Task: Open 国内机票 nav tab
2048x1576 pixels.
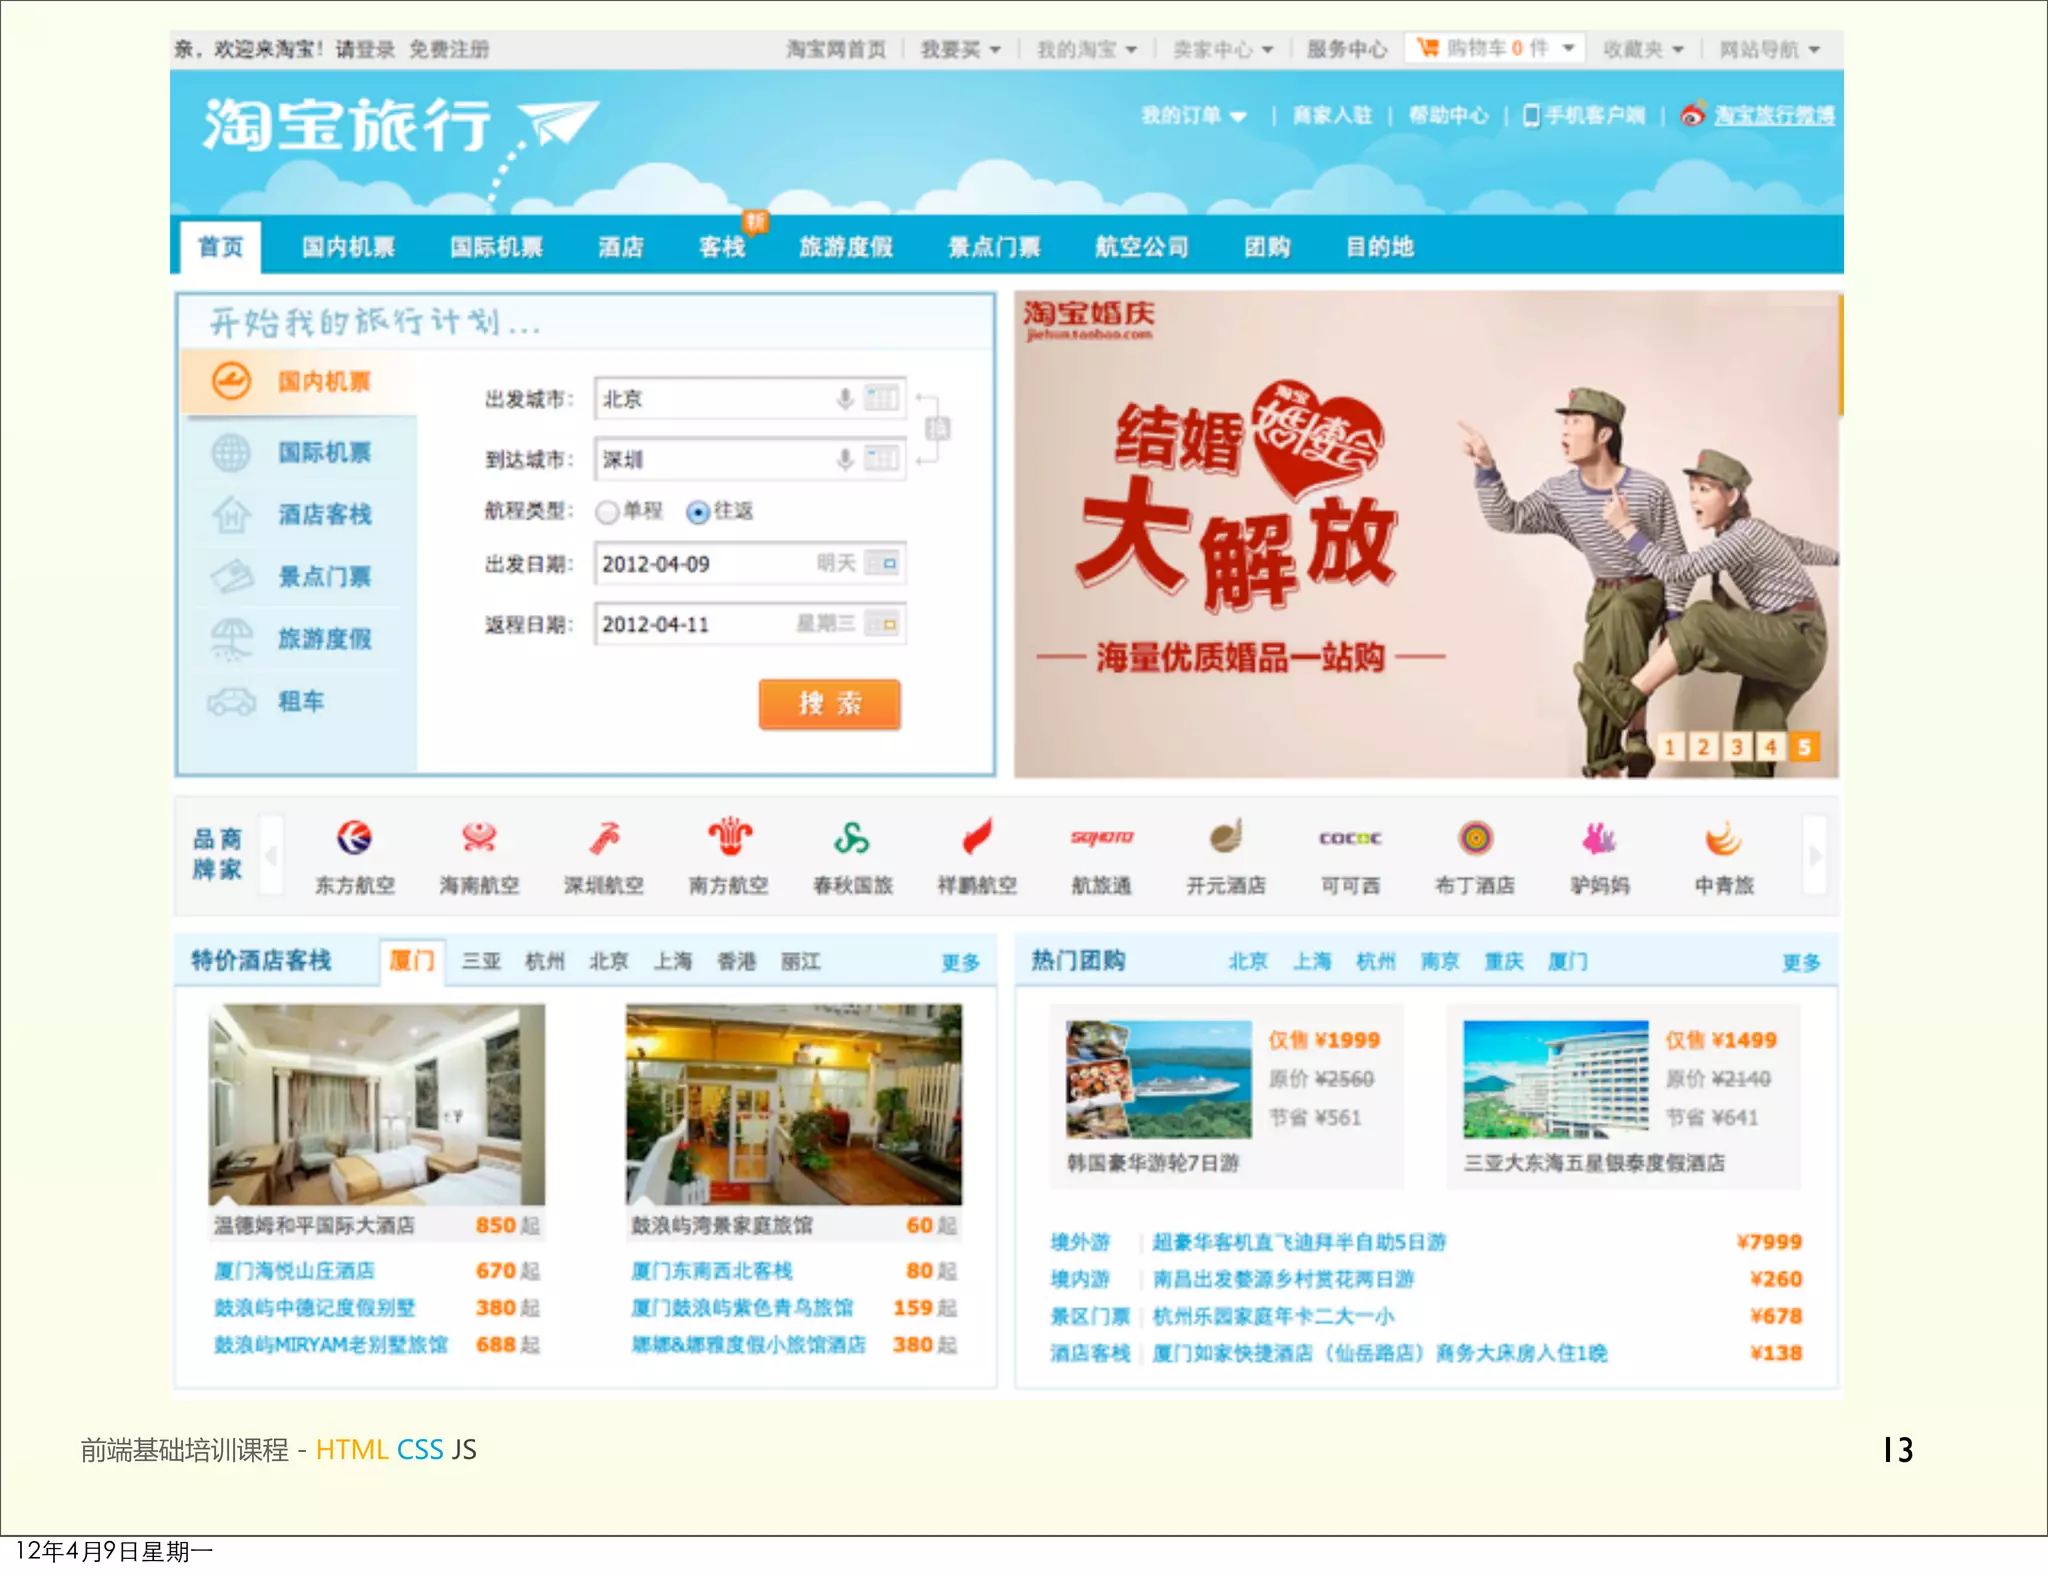Action: (348, 247)
